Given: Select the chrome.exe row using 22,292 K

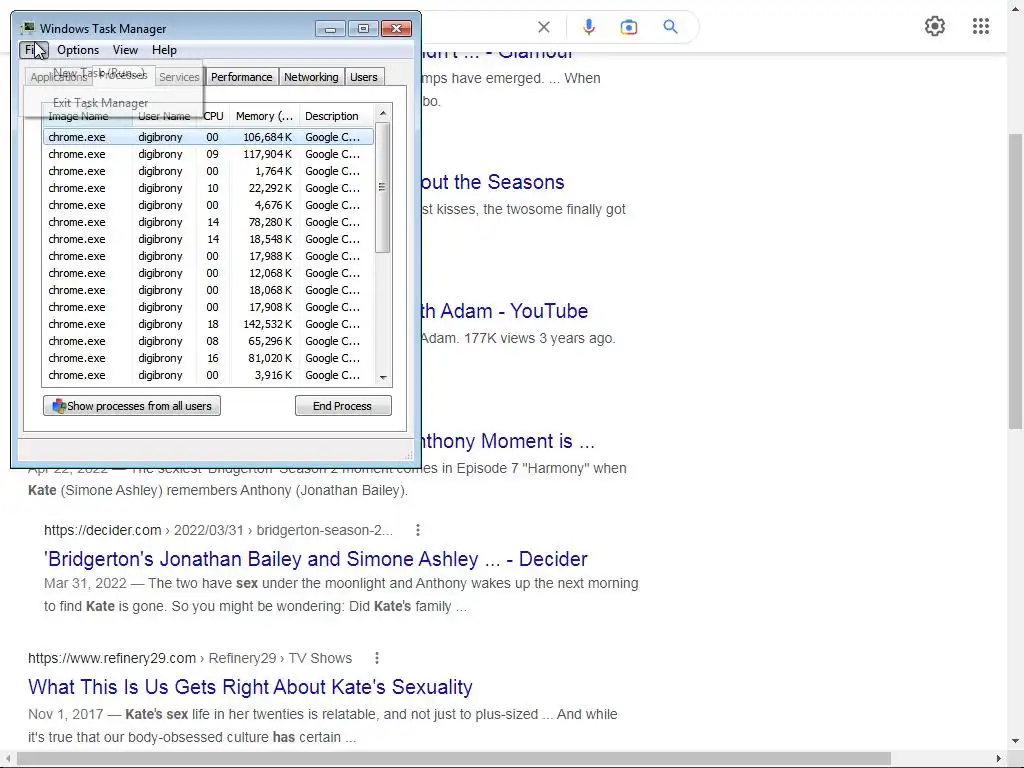Looking at the screenshot, I should [x=208, y=188].
